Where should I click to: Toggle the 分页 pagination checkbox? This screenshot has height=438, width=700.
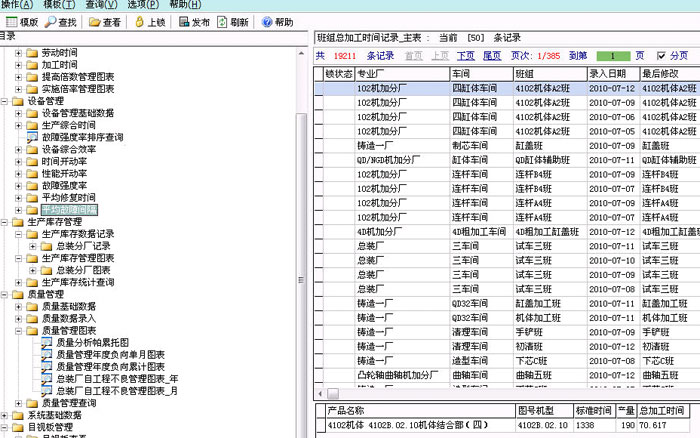[x=660, y=56]
